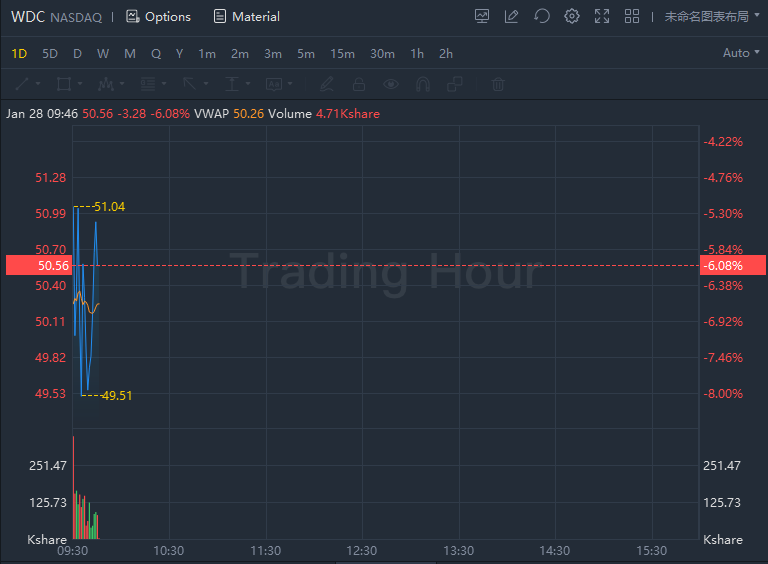Select the line drawing tool

click(21, 84)
